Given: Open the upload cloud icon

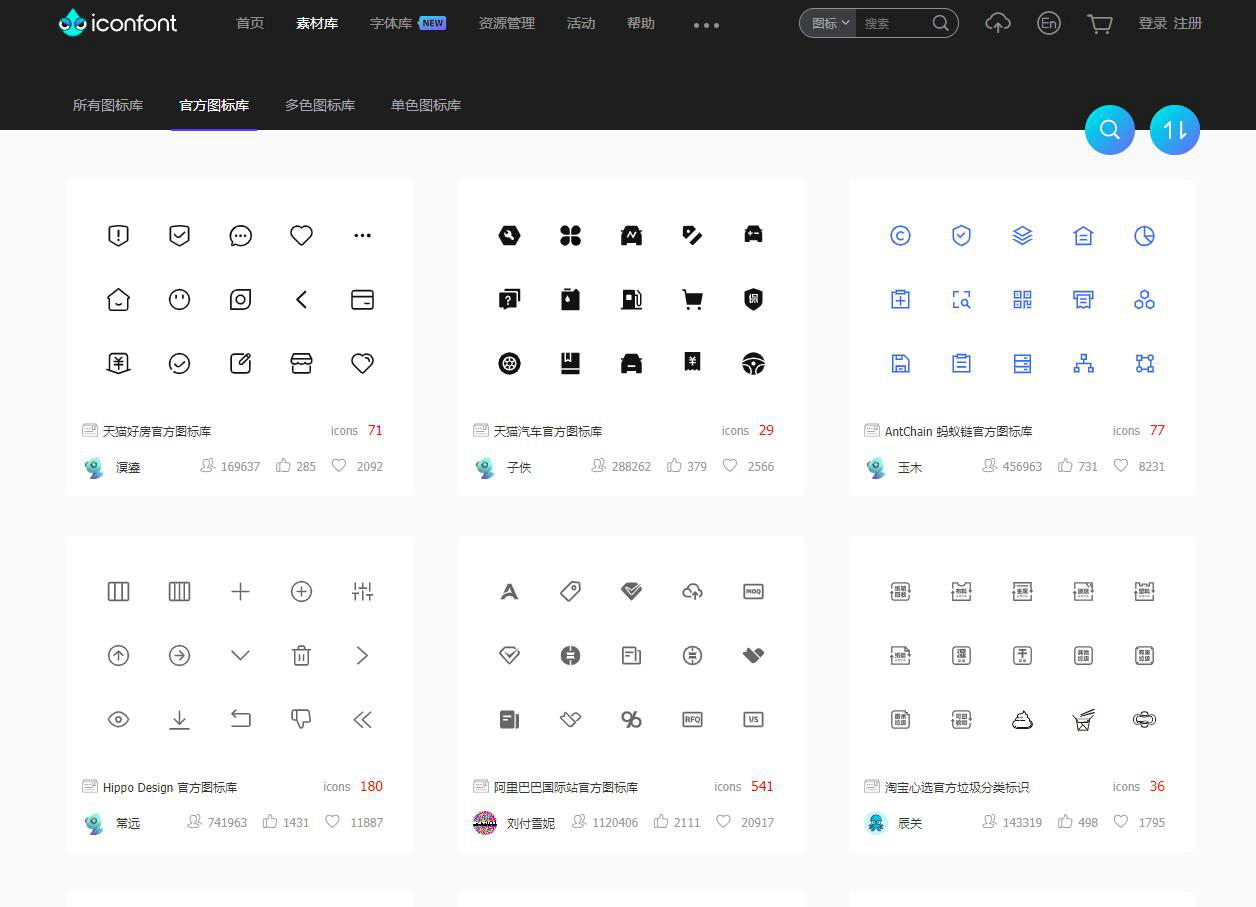Looking at the screenshot, I should click(x=997, y=23).
